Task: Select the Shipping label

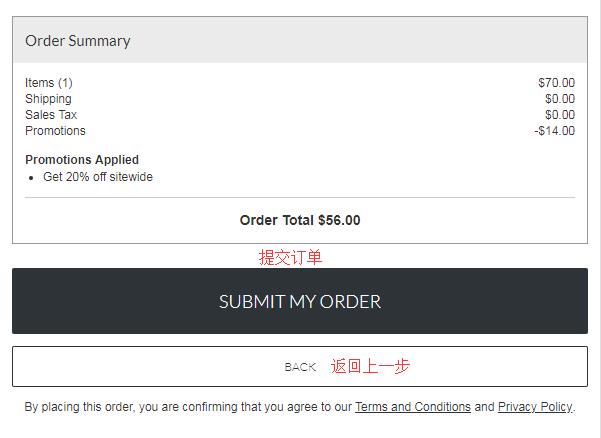Action: [48, 99]
